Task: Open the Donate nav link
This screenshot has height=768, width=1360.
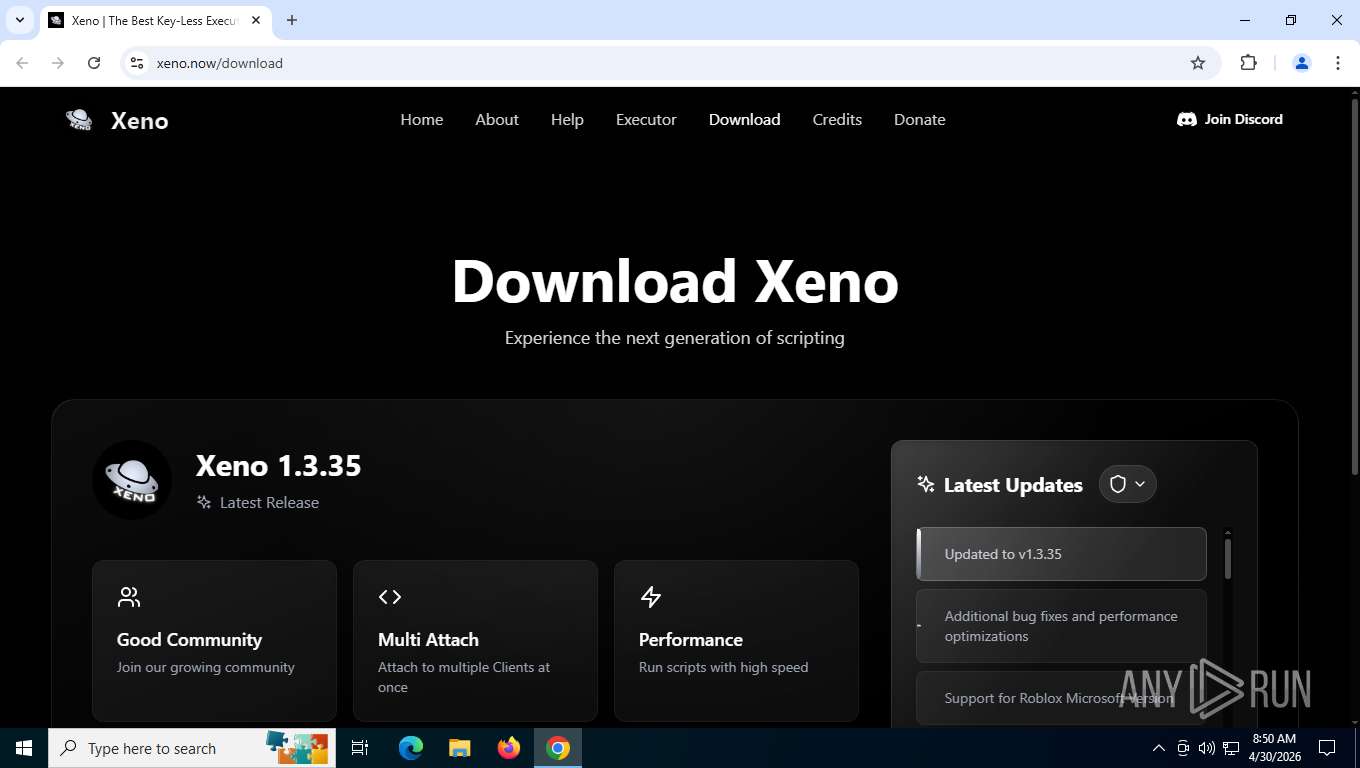Action: click(920, 119)
